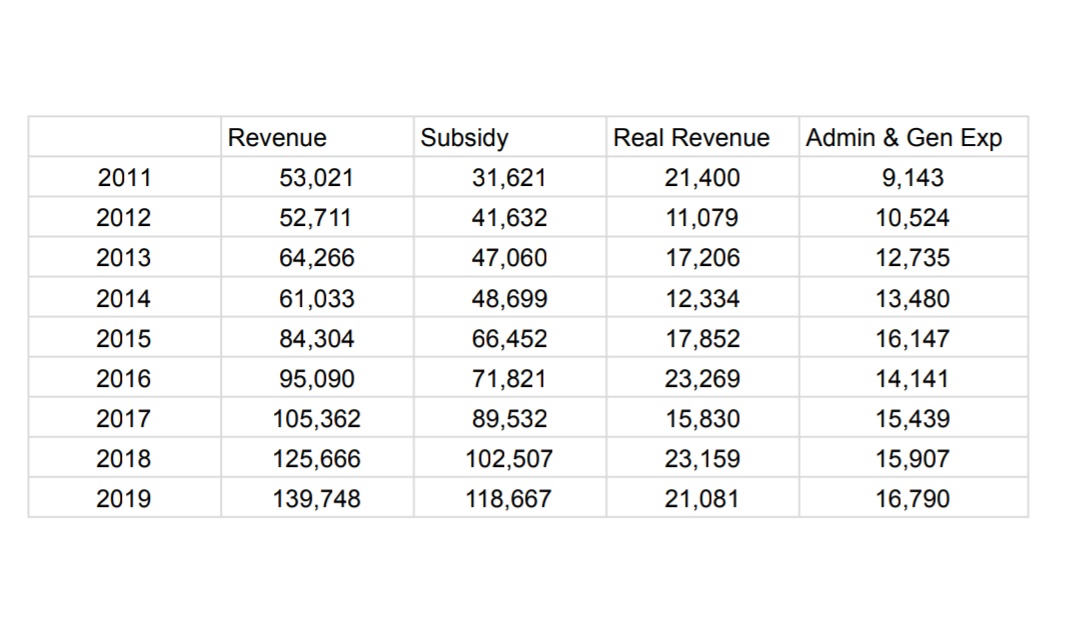Click revenue value 52,711
This screenshot has height=635, width=1079.
coord(316,217)
